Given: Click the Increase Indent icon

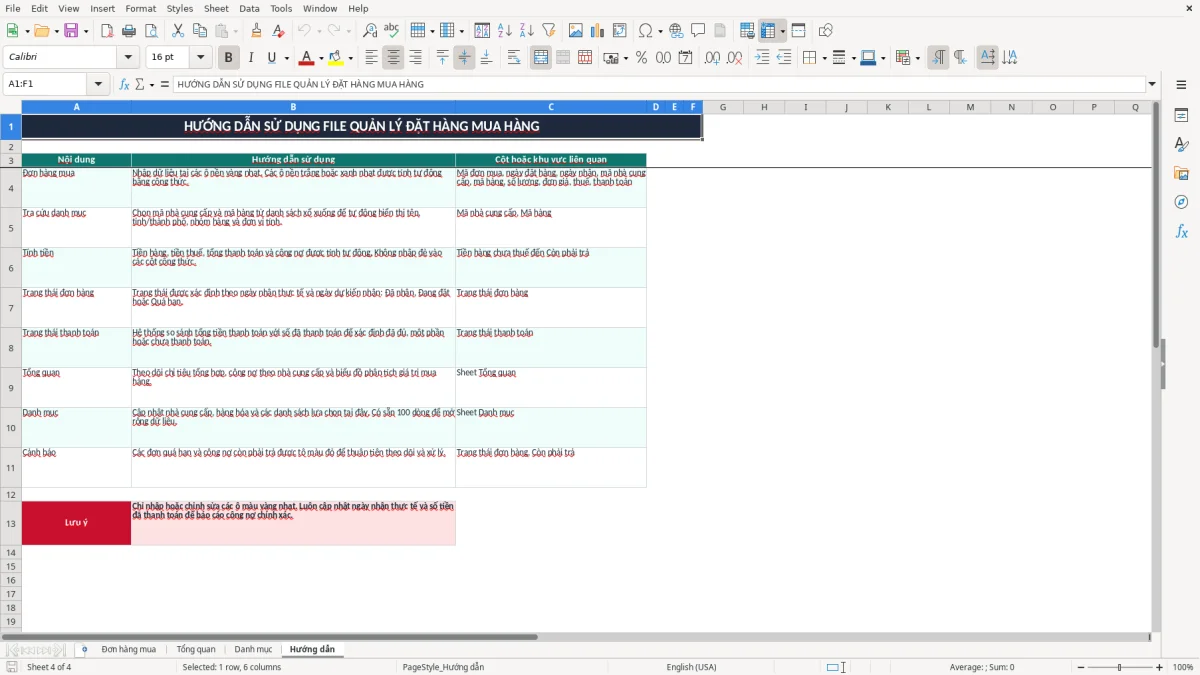Looking at the screenshot, I should [x=762, y=58].
